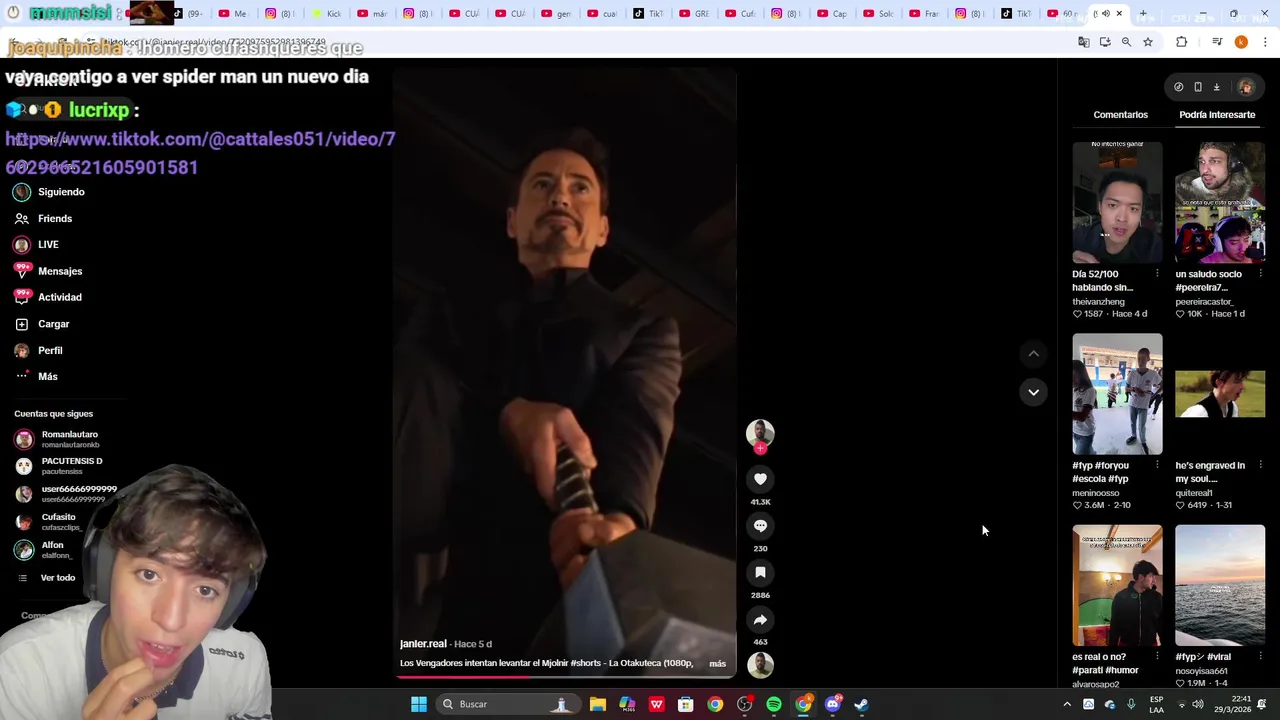This screenshot has width=1280, height=720.
Task: Open Spotify from the taskbar
Action: 774,704
